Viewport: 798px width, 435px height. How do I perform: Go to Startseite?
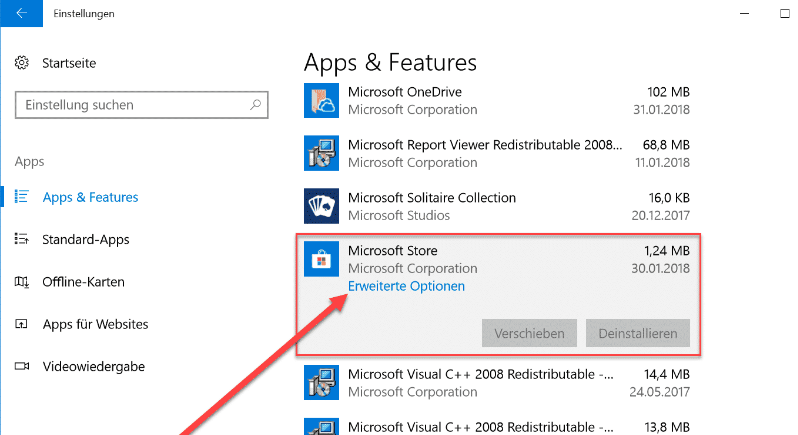(69, 63)
